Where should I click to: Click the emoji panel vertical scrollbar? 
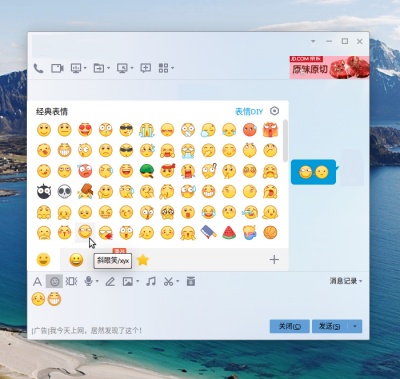(x=285, y=141)
